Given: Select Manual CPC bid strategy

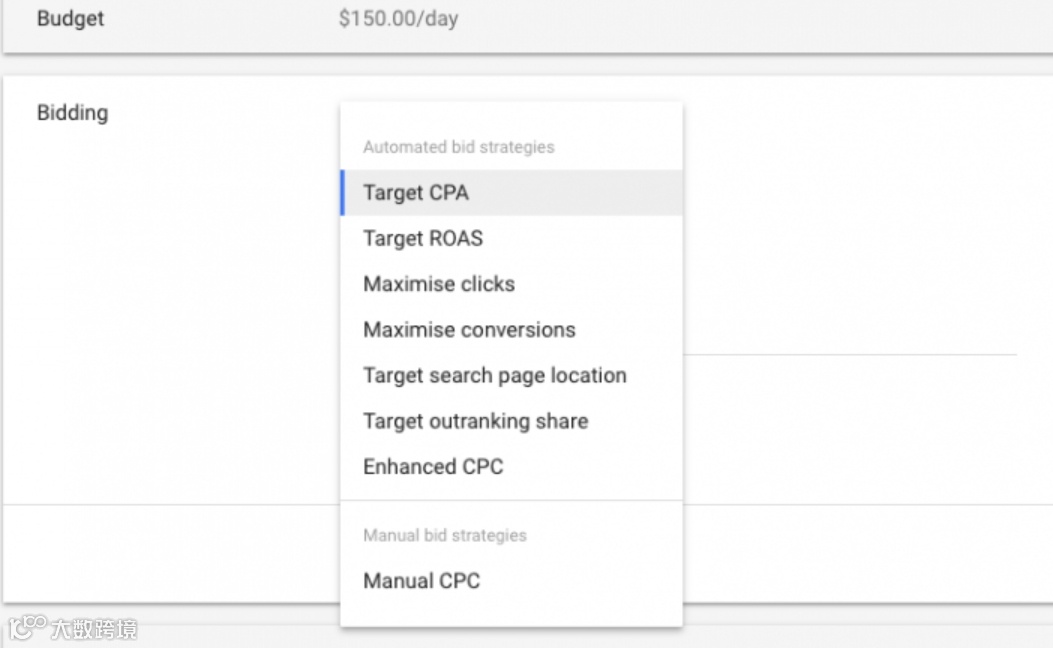Looking at the screenshot, I should coord(421,581).
